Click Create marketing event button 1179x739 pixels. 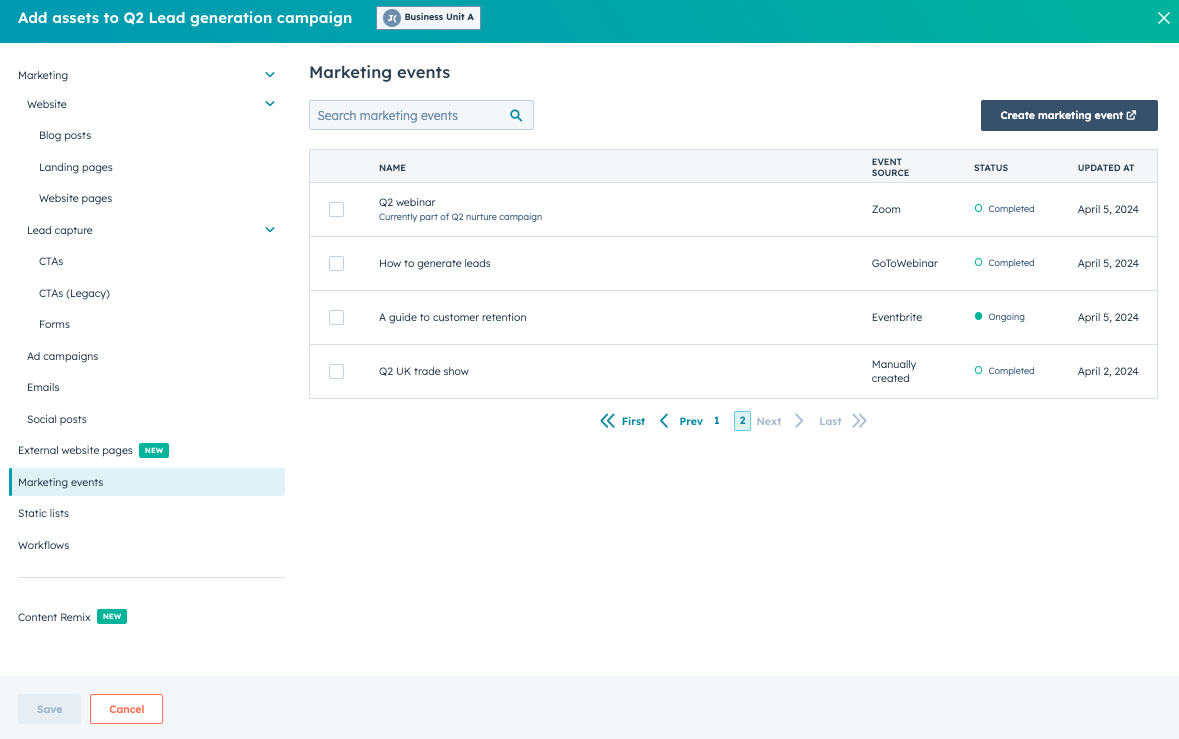(1068, 116)
